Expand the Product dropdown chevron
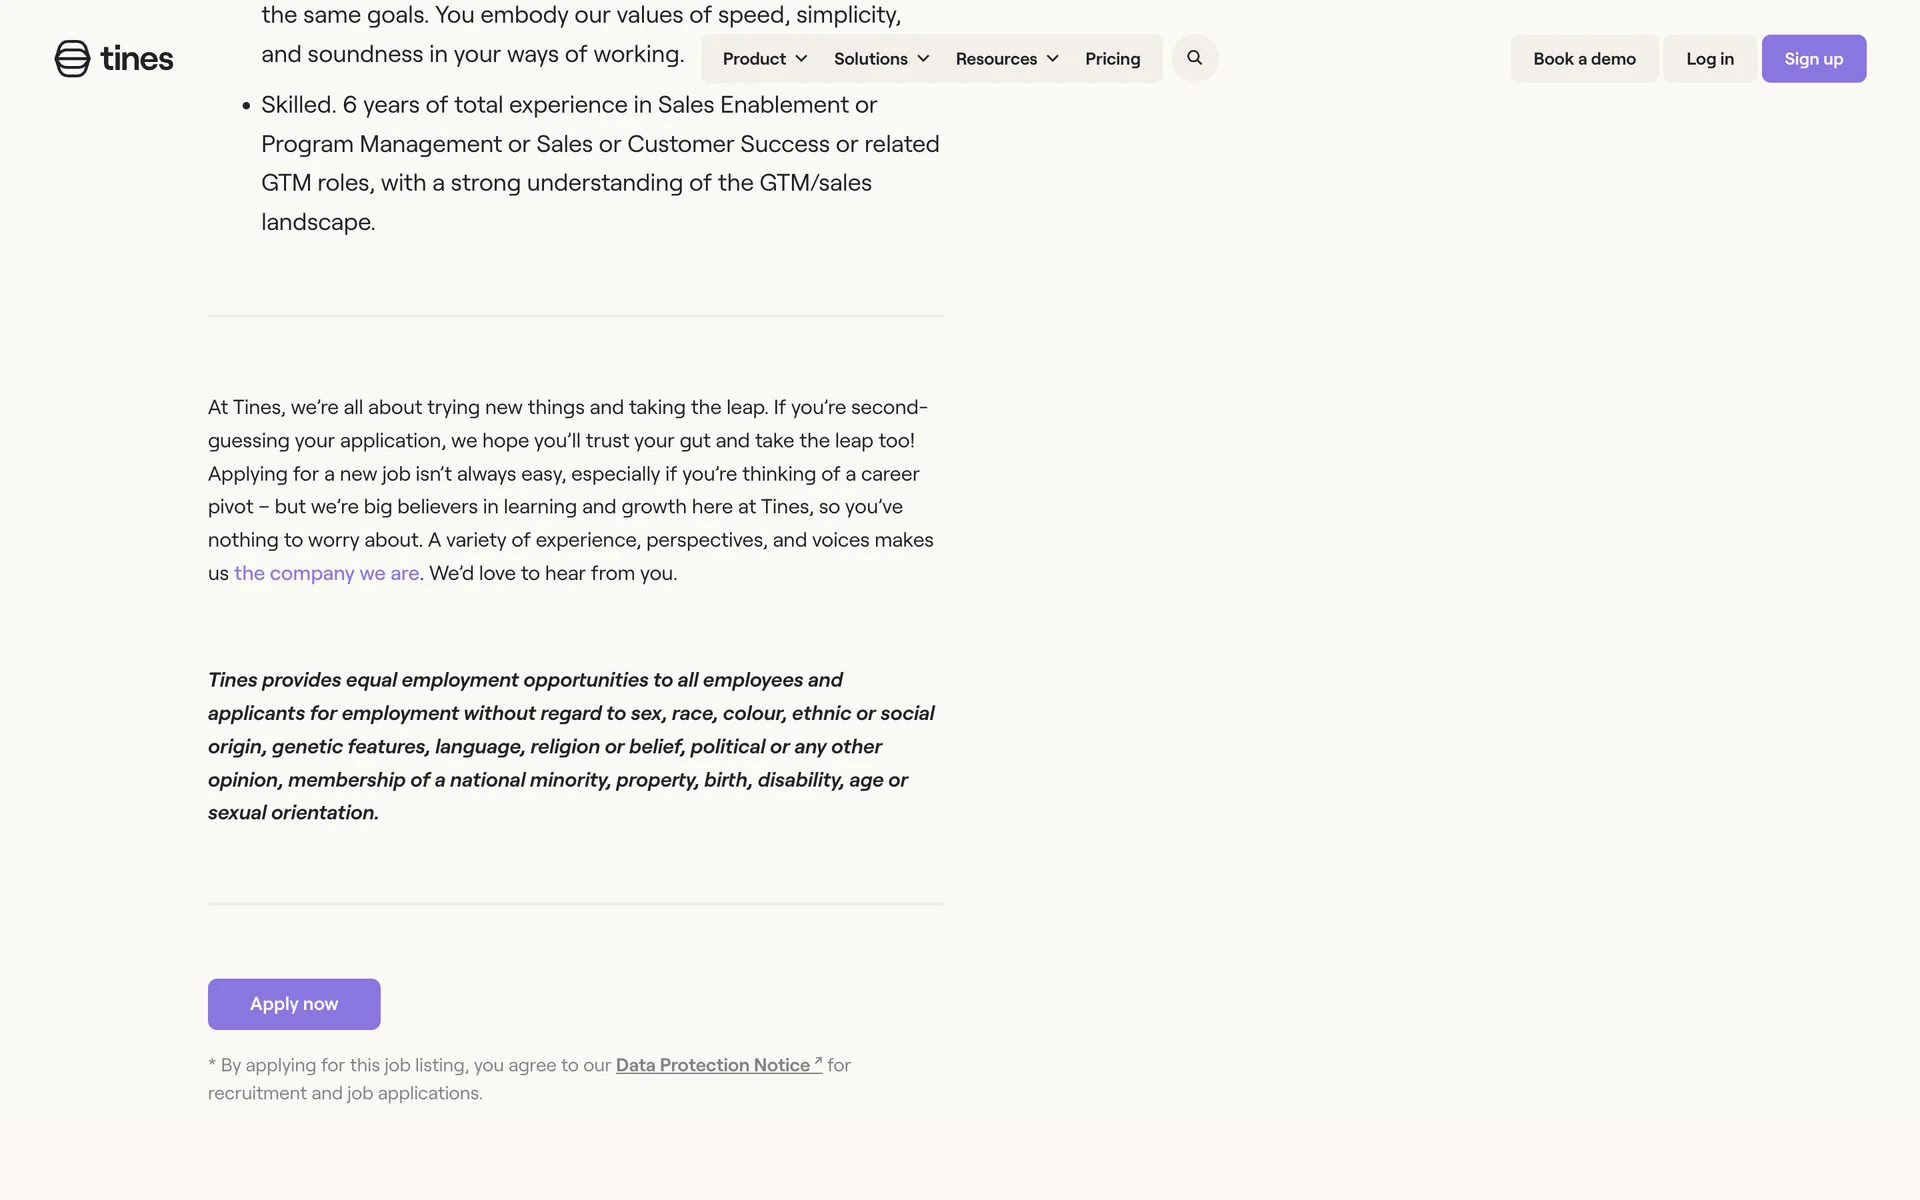The image size is (1920, 1200). coord(801,59)
